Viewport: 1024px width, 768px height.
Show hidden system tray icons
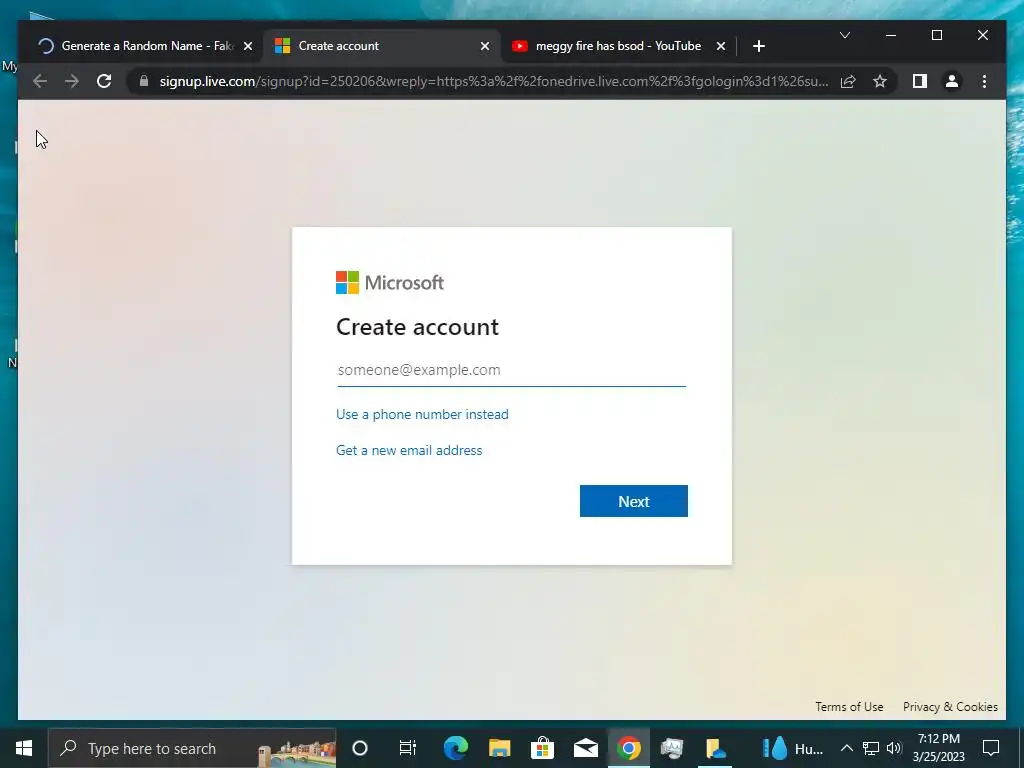click(846, 748)
